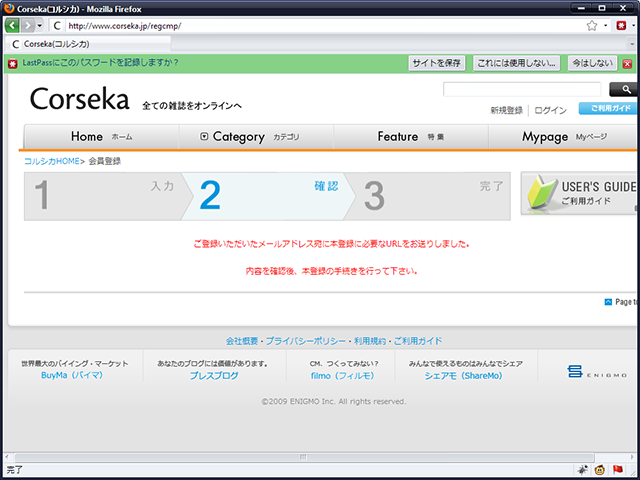Open the Home ホーム menu

[x=101, y=137]
